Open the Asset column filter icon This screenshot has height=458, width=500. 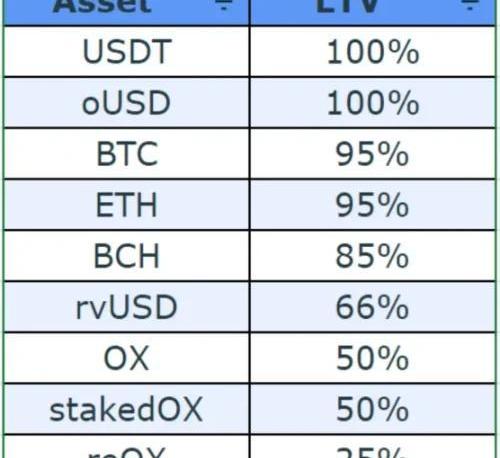(224, 5)
